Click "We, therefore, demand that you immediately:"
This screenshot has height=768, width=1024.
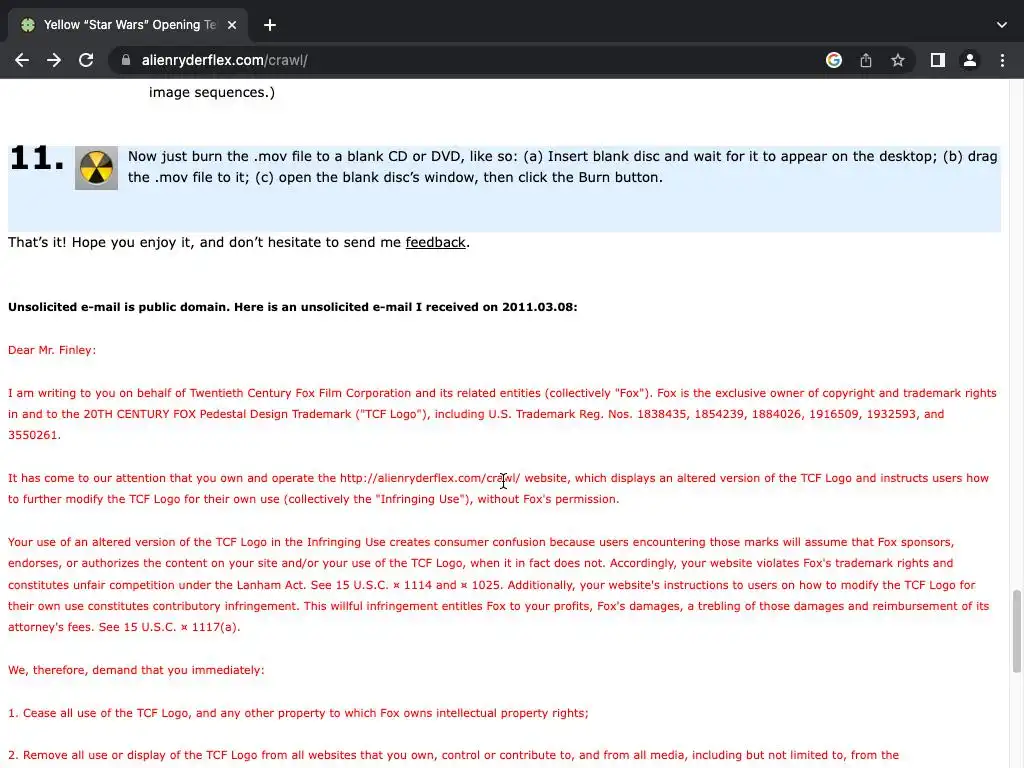pyautogui.click(x=136, y=670)
